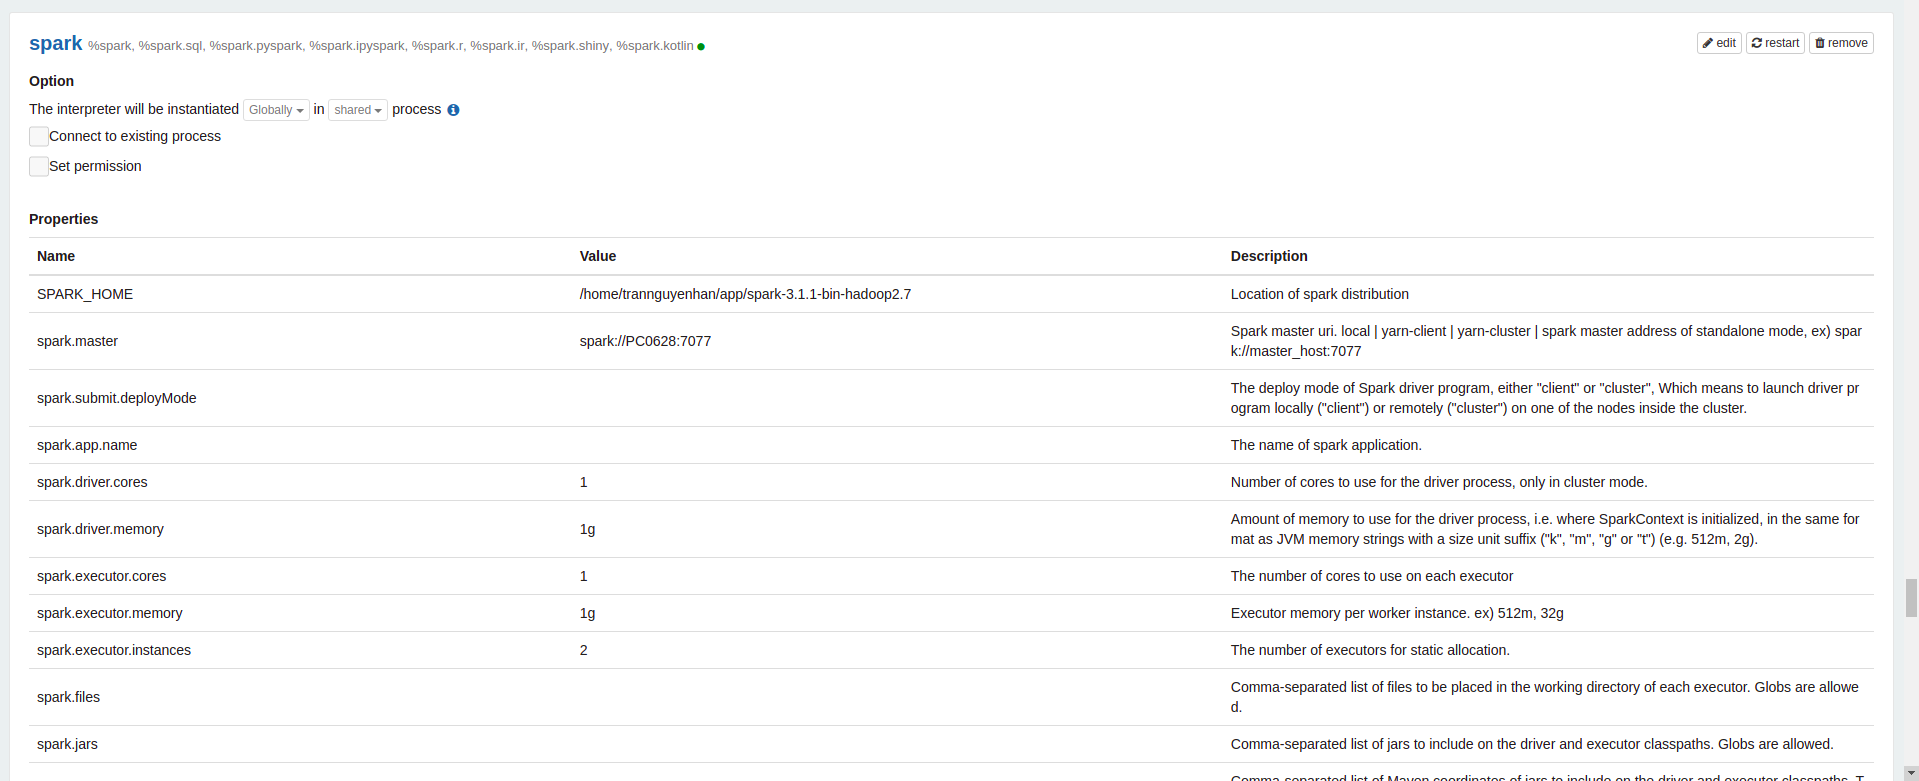Select the spark.executor.instances property name
Image resolution: width=1919 pixels, height=781 pixels.
click(114, 650)
